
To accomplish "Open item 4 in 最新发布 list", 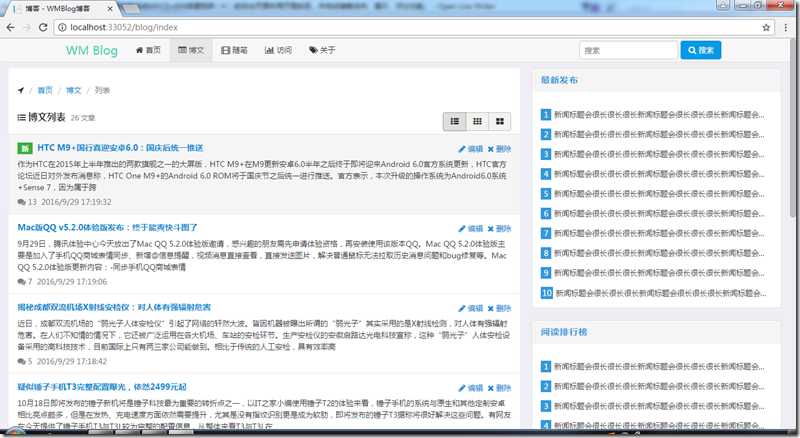I will (659, 174).
